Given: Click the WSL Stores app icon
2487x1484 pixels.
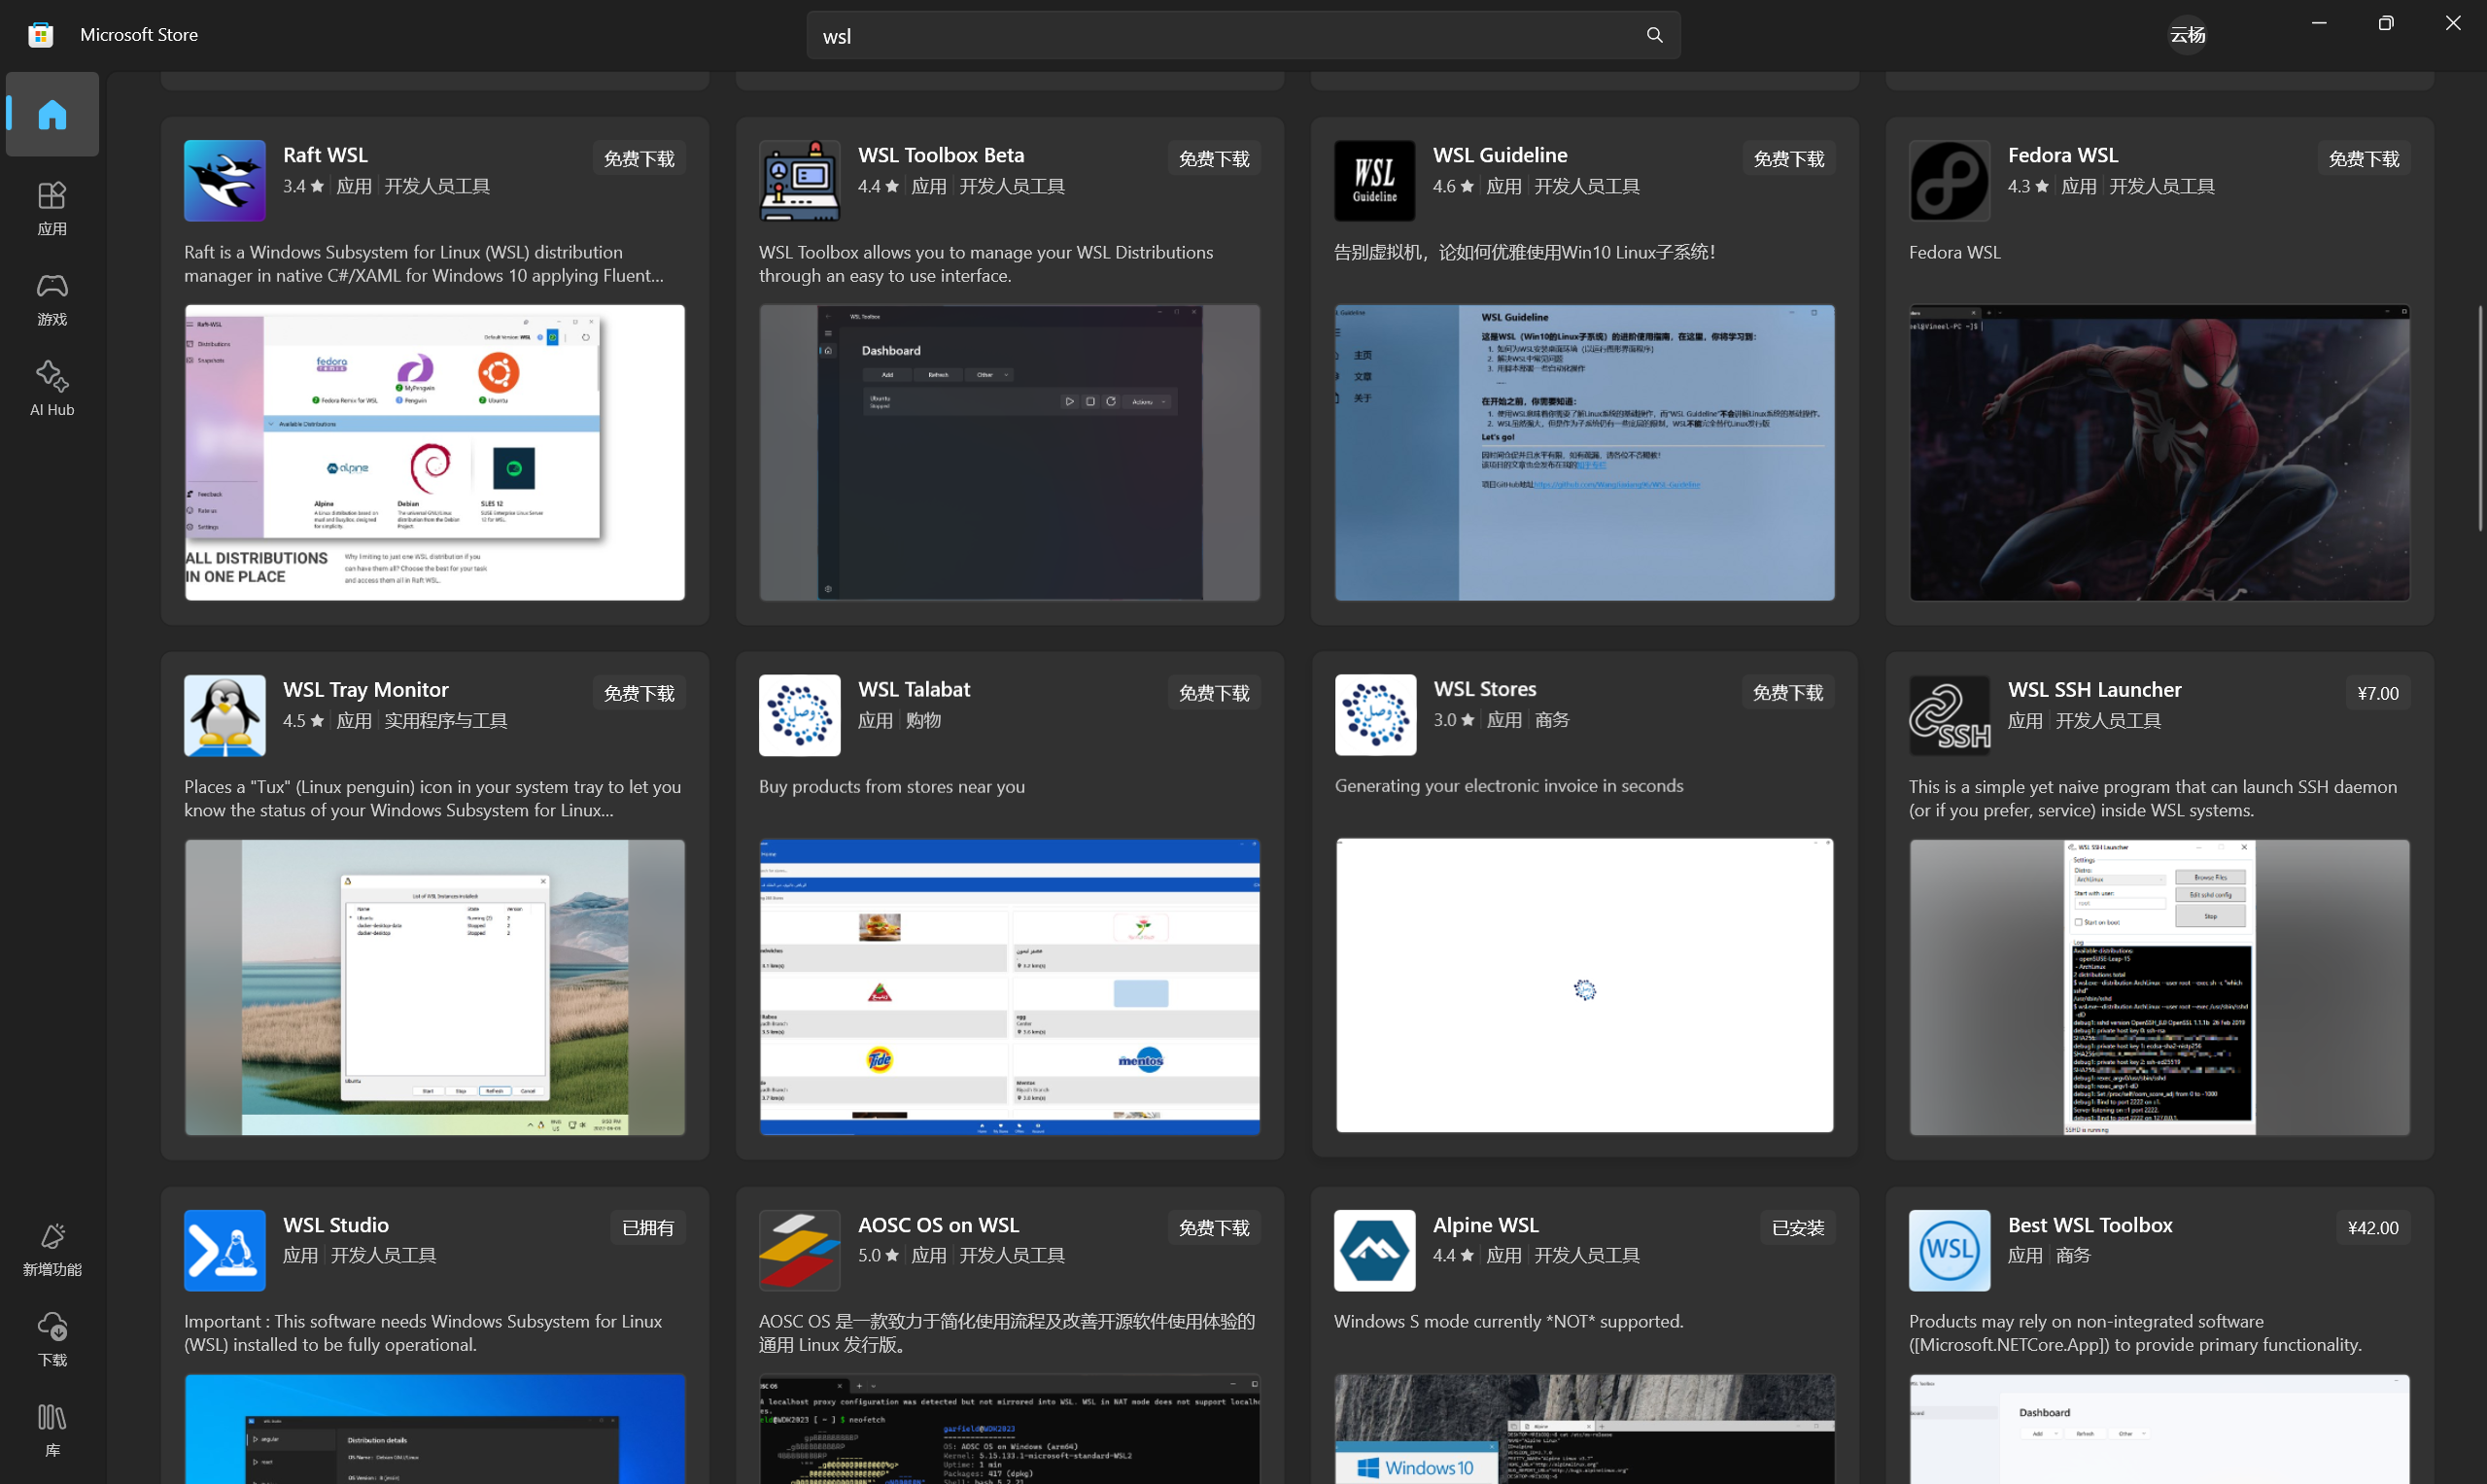Looking at the screenshot, I should tap(1375, 714).
